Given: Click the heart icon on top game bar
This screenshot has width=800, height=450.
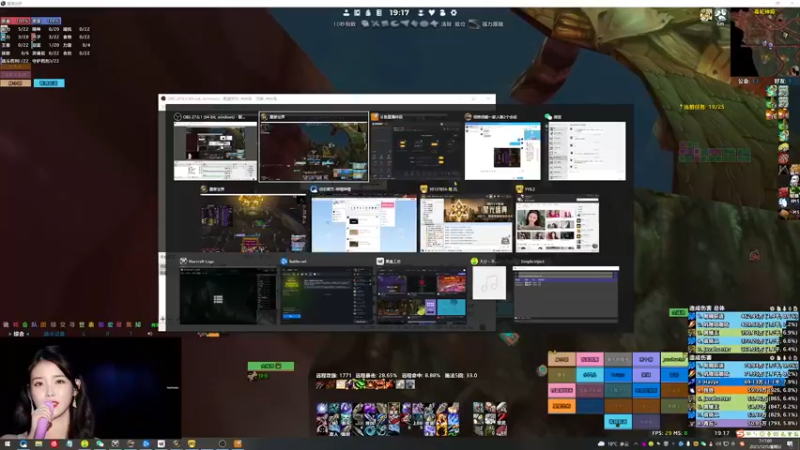Looking at the screenshot, I should tap(432, 13).
